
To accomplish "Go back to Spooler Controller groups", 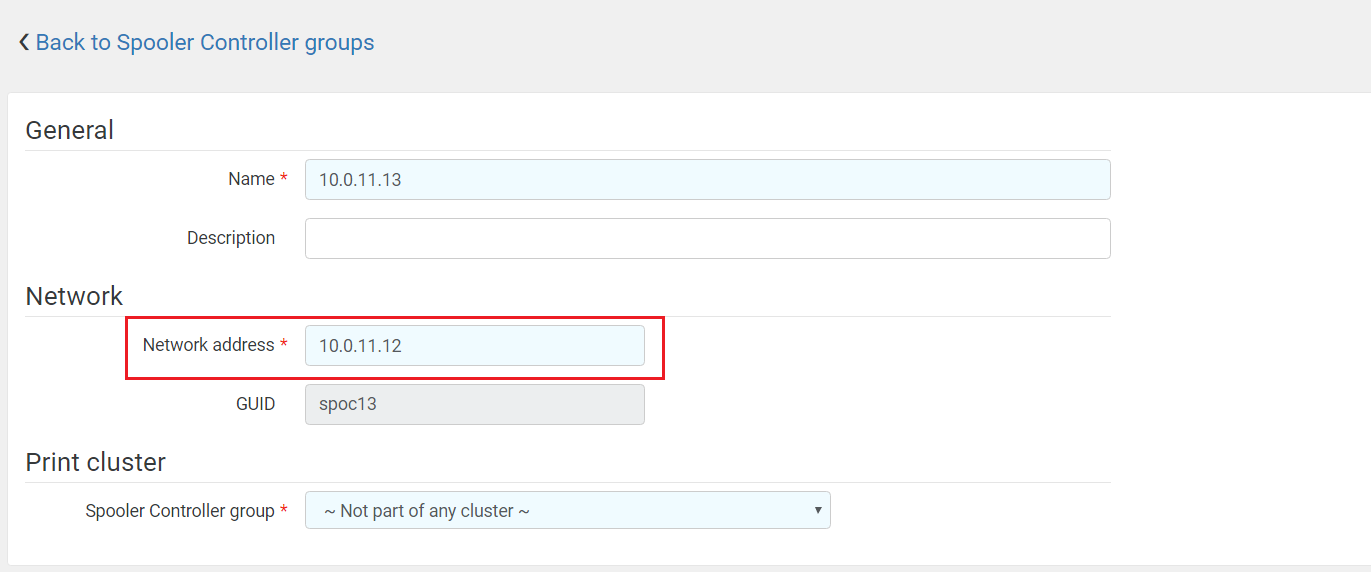I will 204,43.
